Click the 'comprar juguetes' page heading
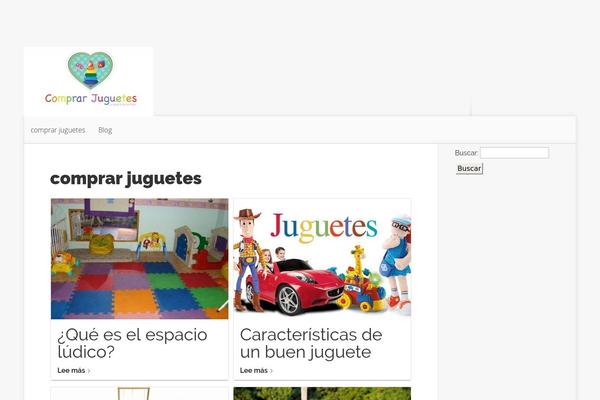 pyautogui.click(x=126, y=178)
